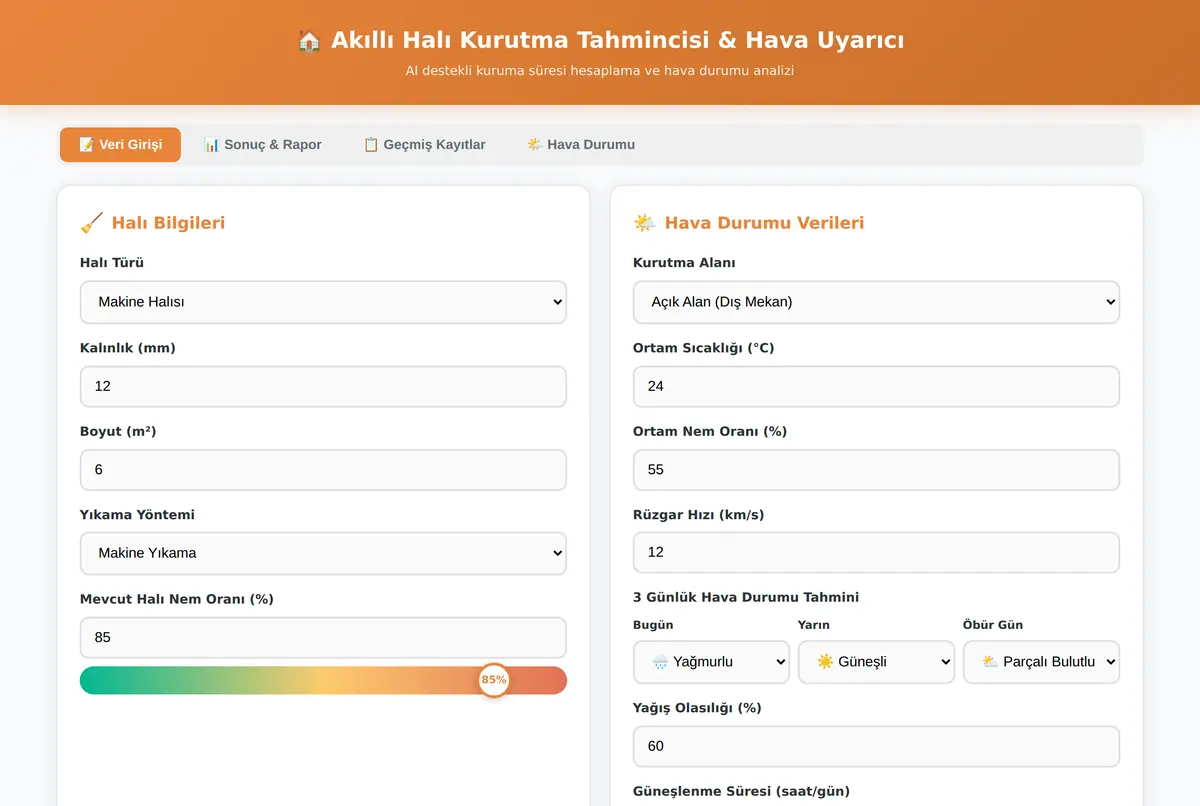
Task: Open the Sonuç & Rapor tab
Action: point(262,144)
